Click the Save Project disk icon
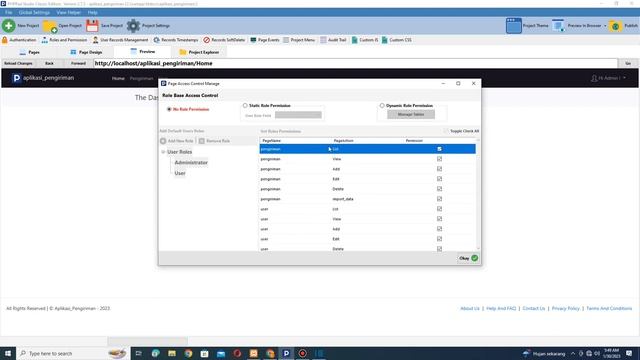The image size is (640, 360). [92, 26]
